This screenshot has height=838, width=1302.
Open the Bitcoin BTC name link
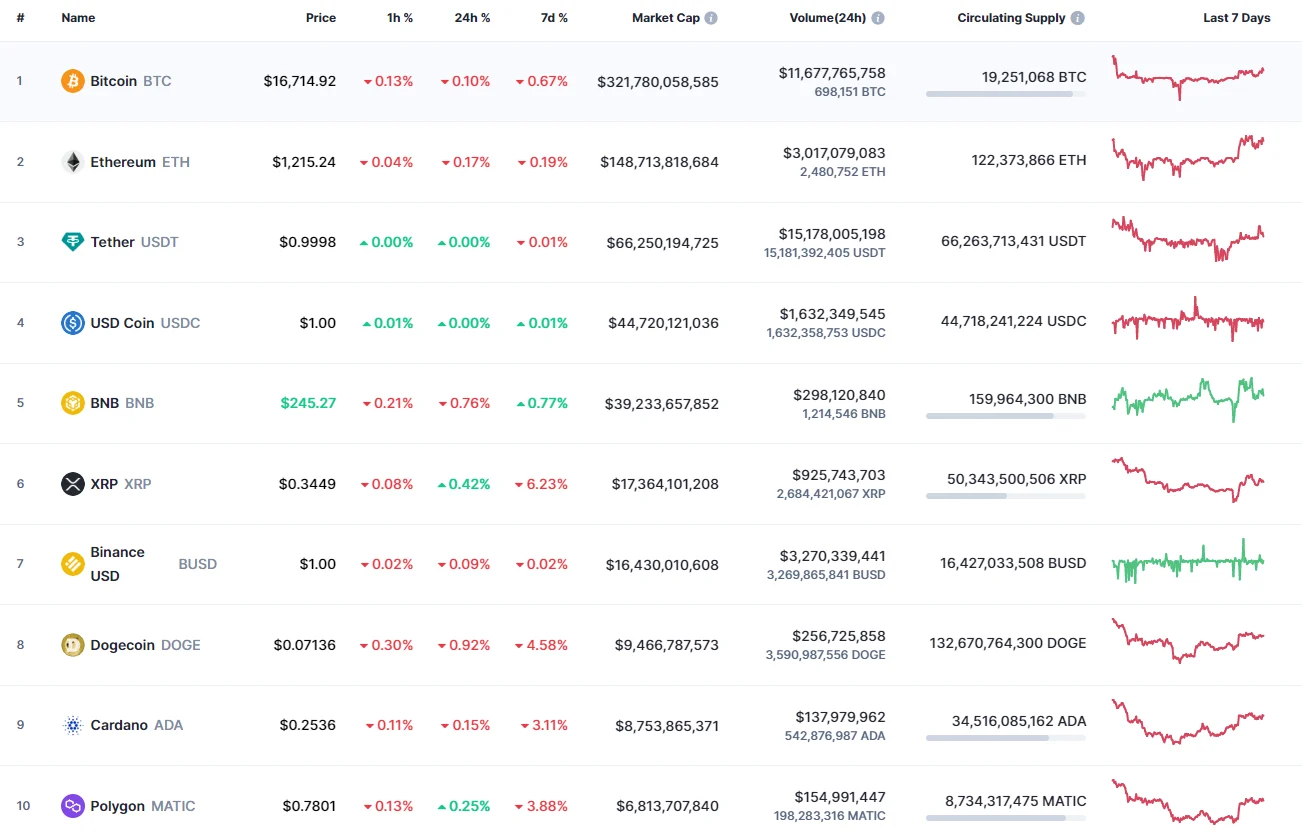coord(113,81)
